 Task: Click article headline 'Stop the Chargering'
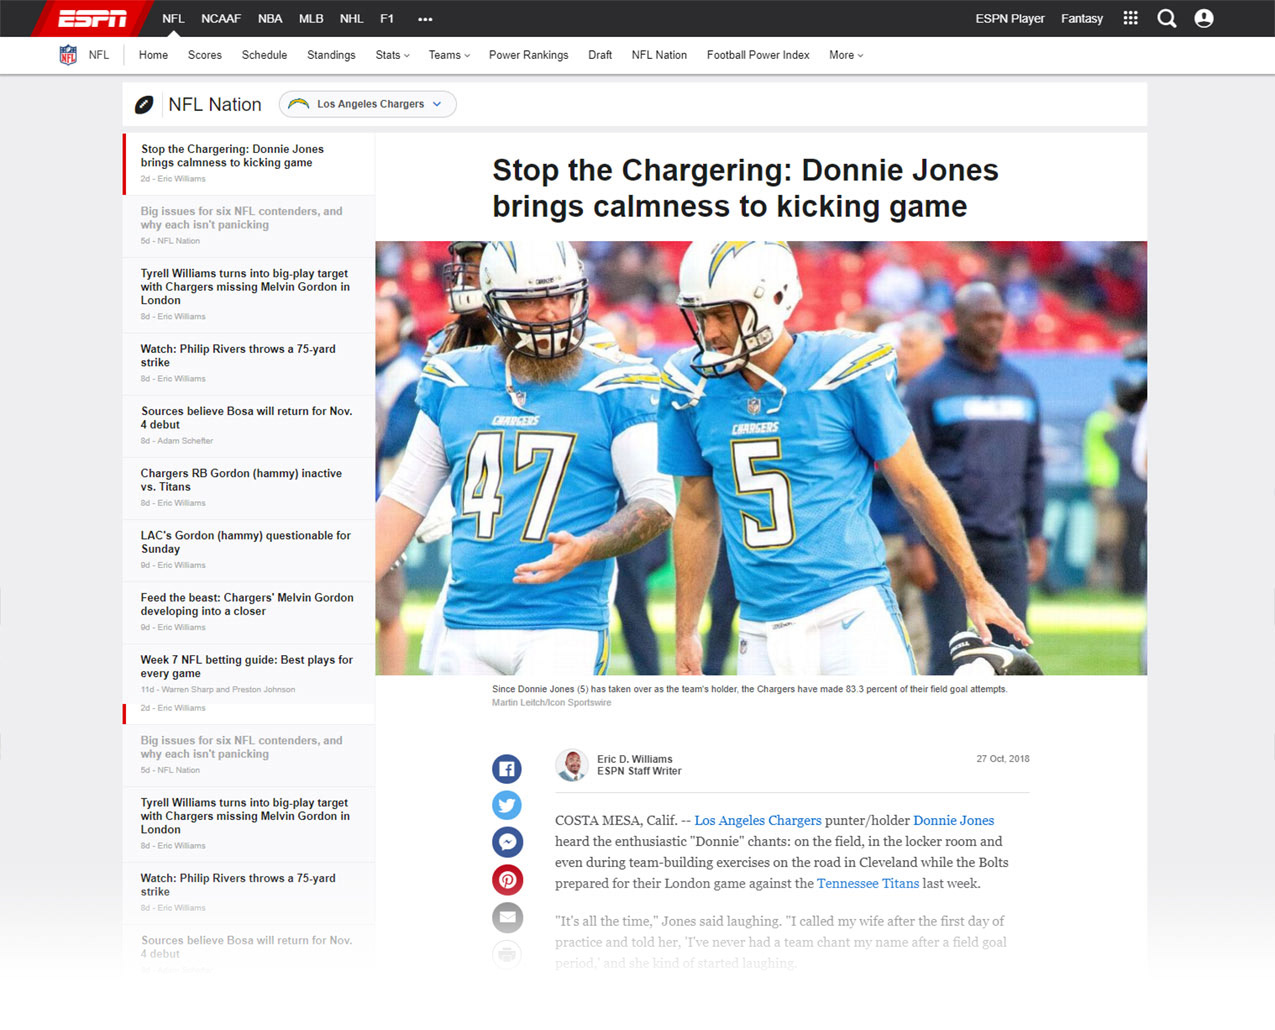tap(745, 188)
